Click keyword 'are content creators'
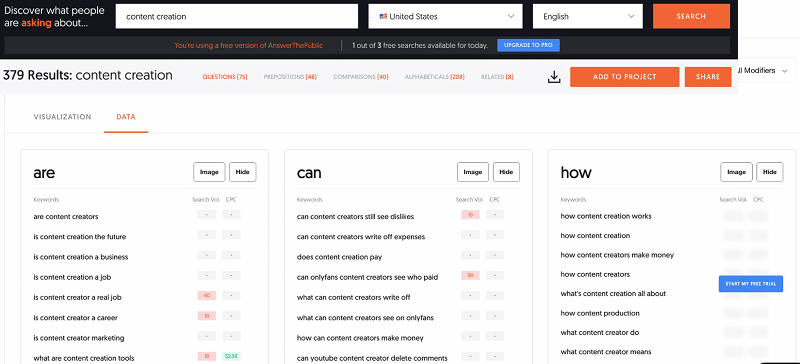 pos(66,216)
